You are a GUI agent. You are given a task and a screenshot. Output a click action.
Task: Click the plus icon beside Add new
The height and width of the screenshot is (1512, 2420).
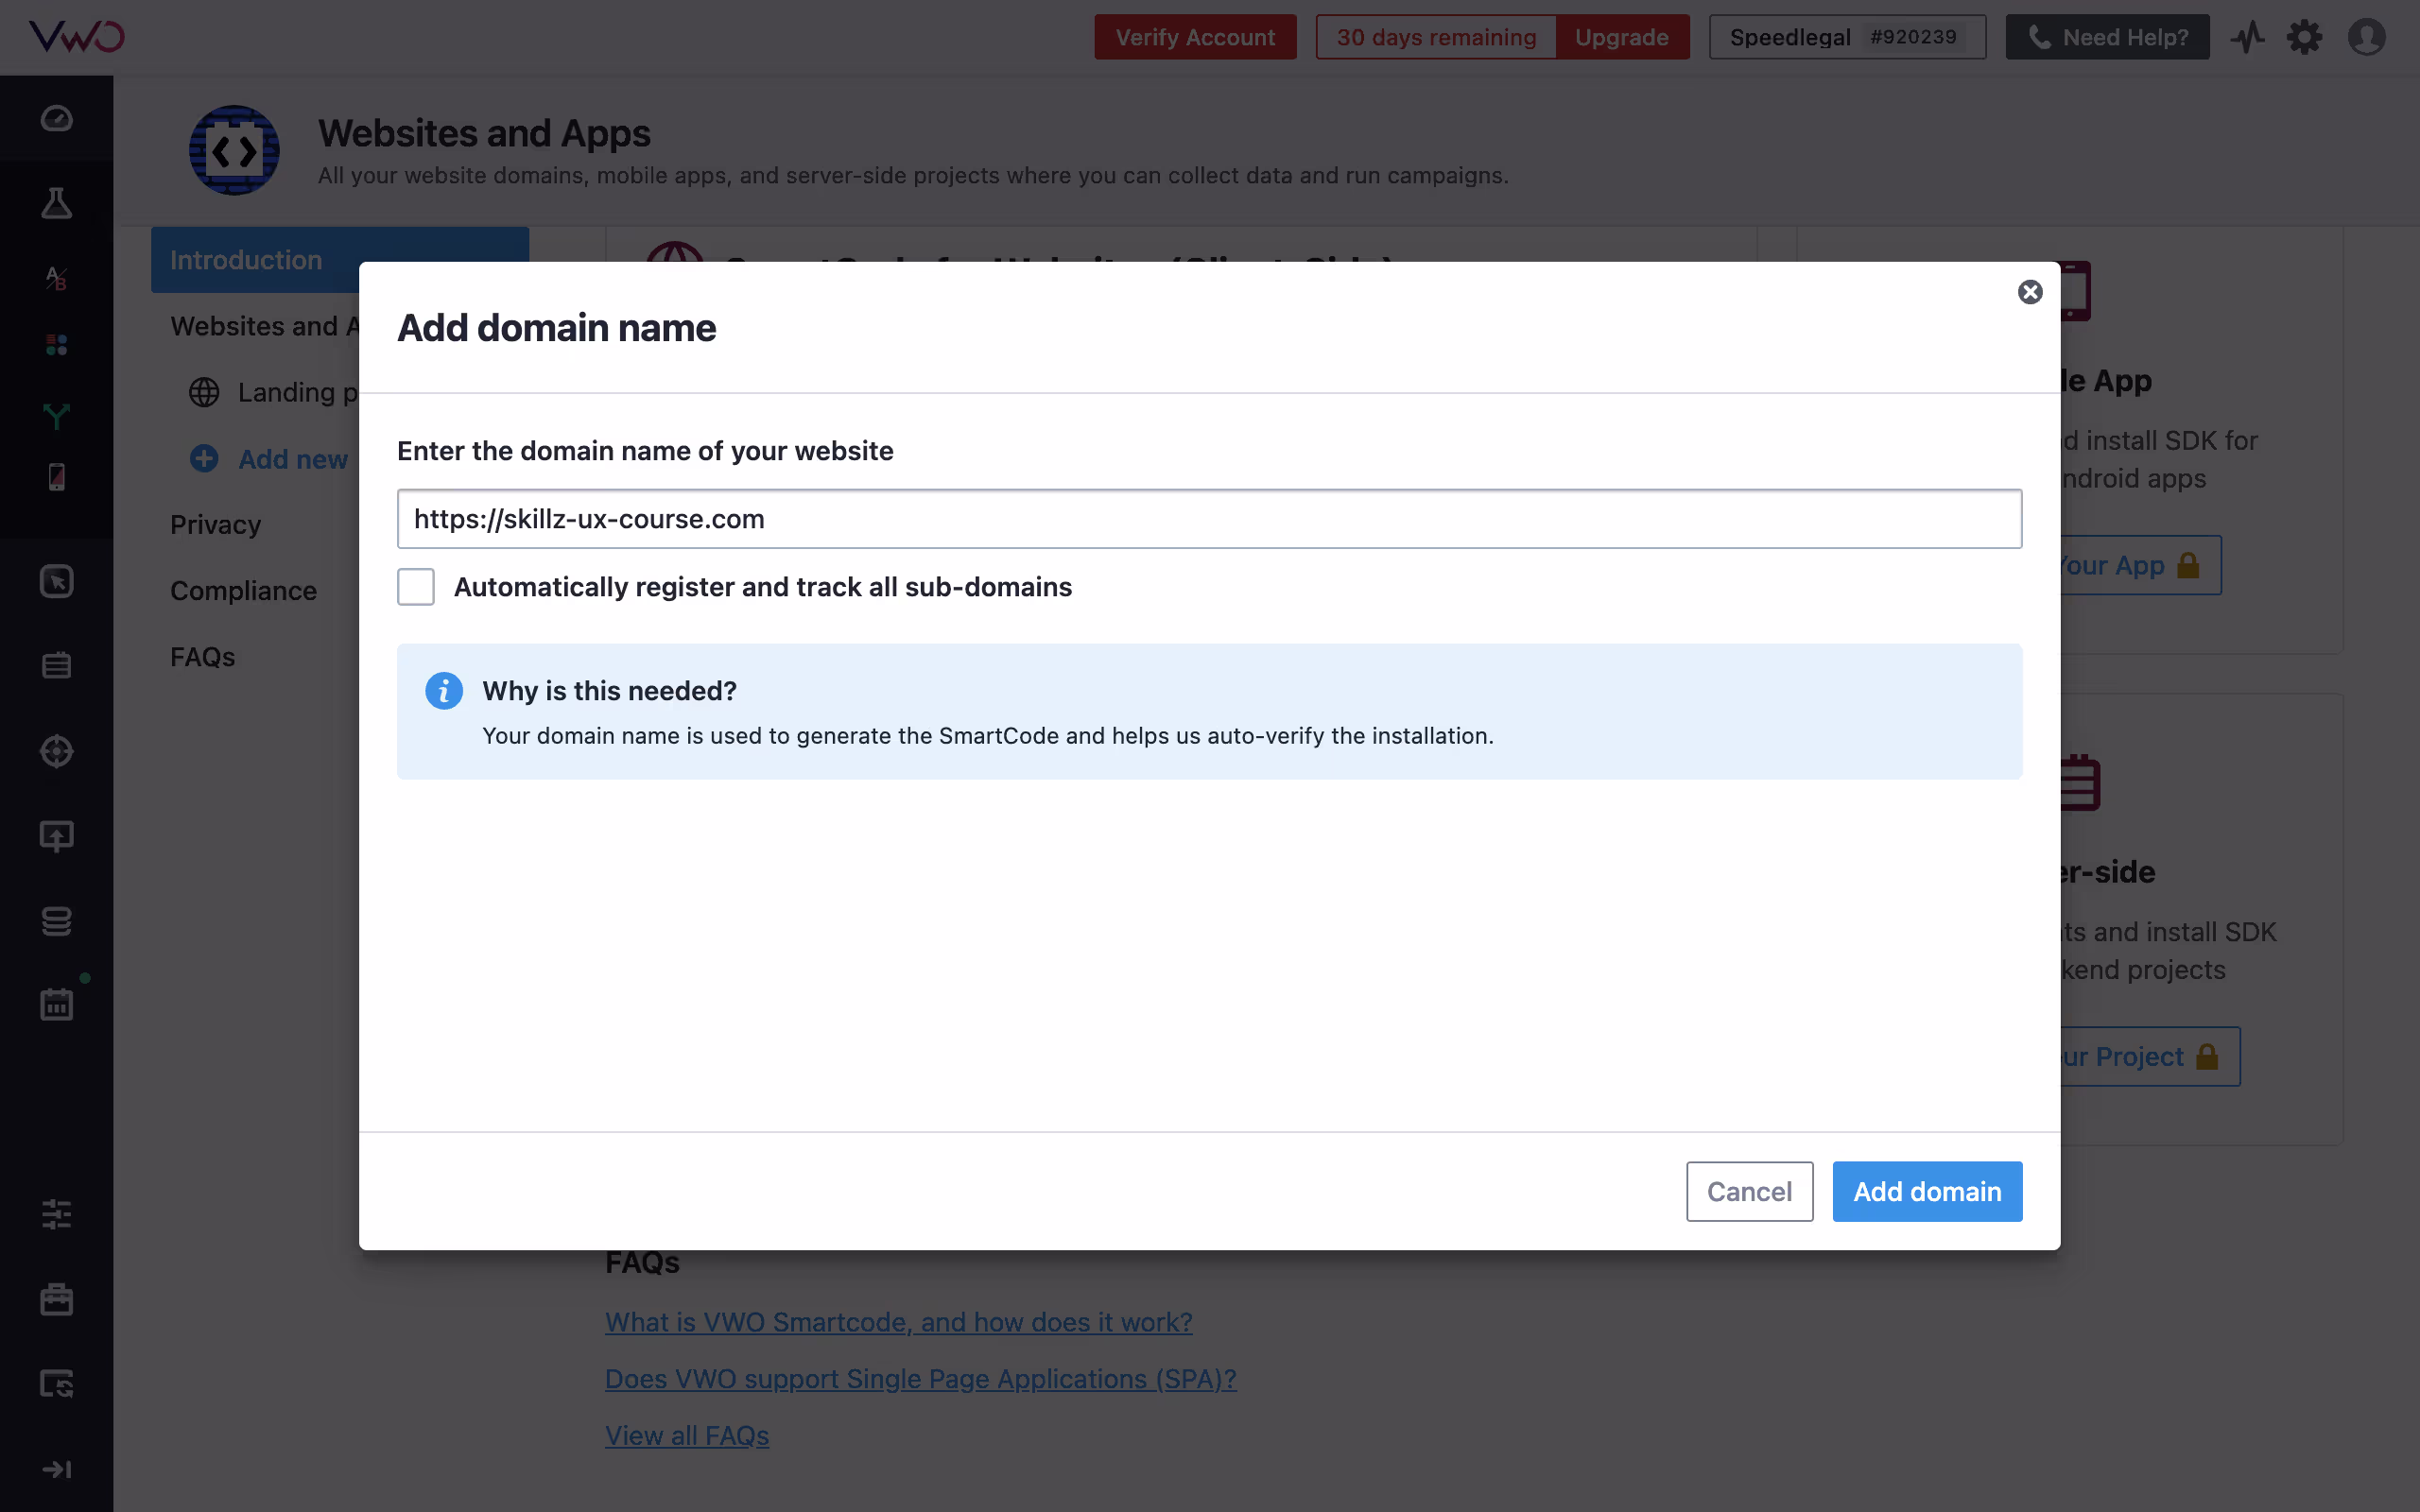204,459
